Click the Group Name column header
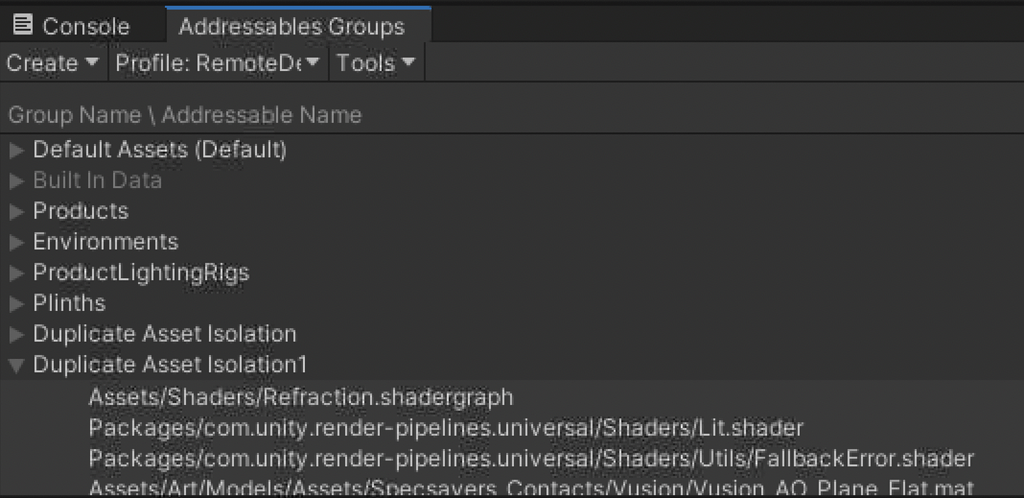This screenshot has height=498, width=1024. [185, 115]
